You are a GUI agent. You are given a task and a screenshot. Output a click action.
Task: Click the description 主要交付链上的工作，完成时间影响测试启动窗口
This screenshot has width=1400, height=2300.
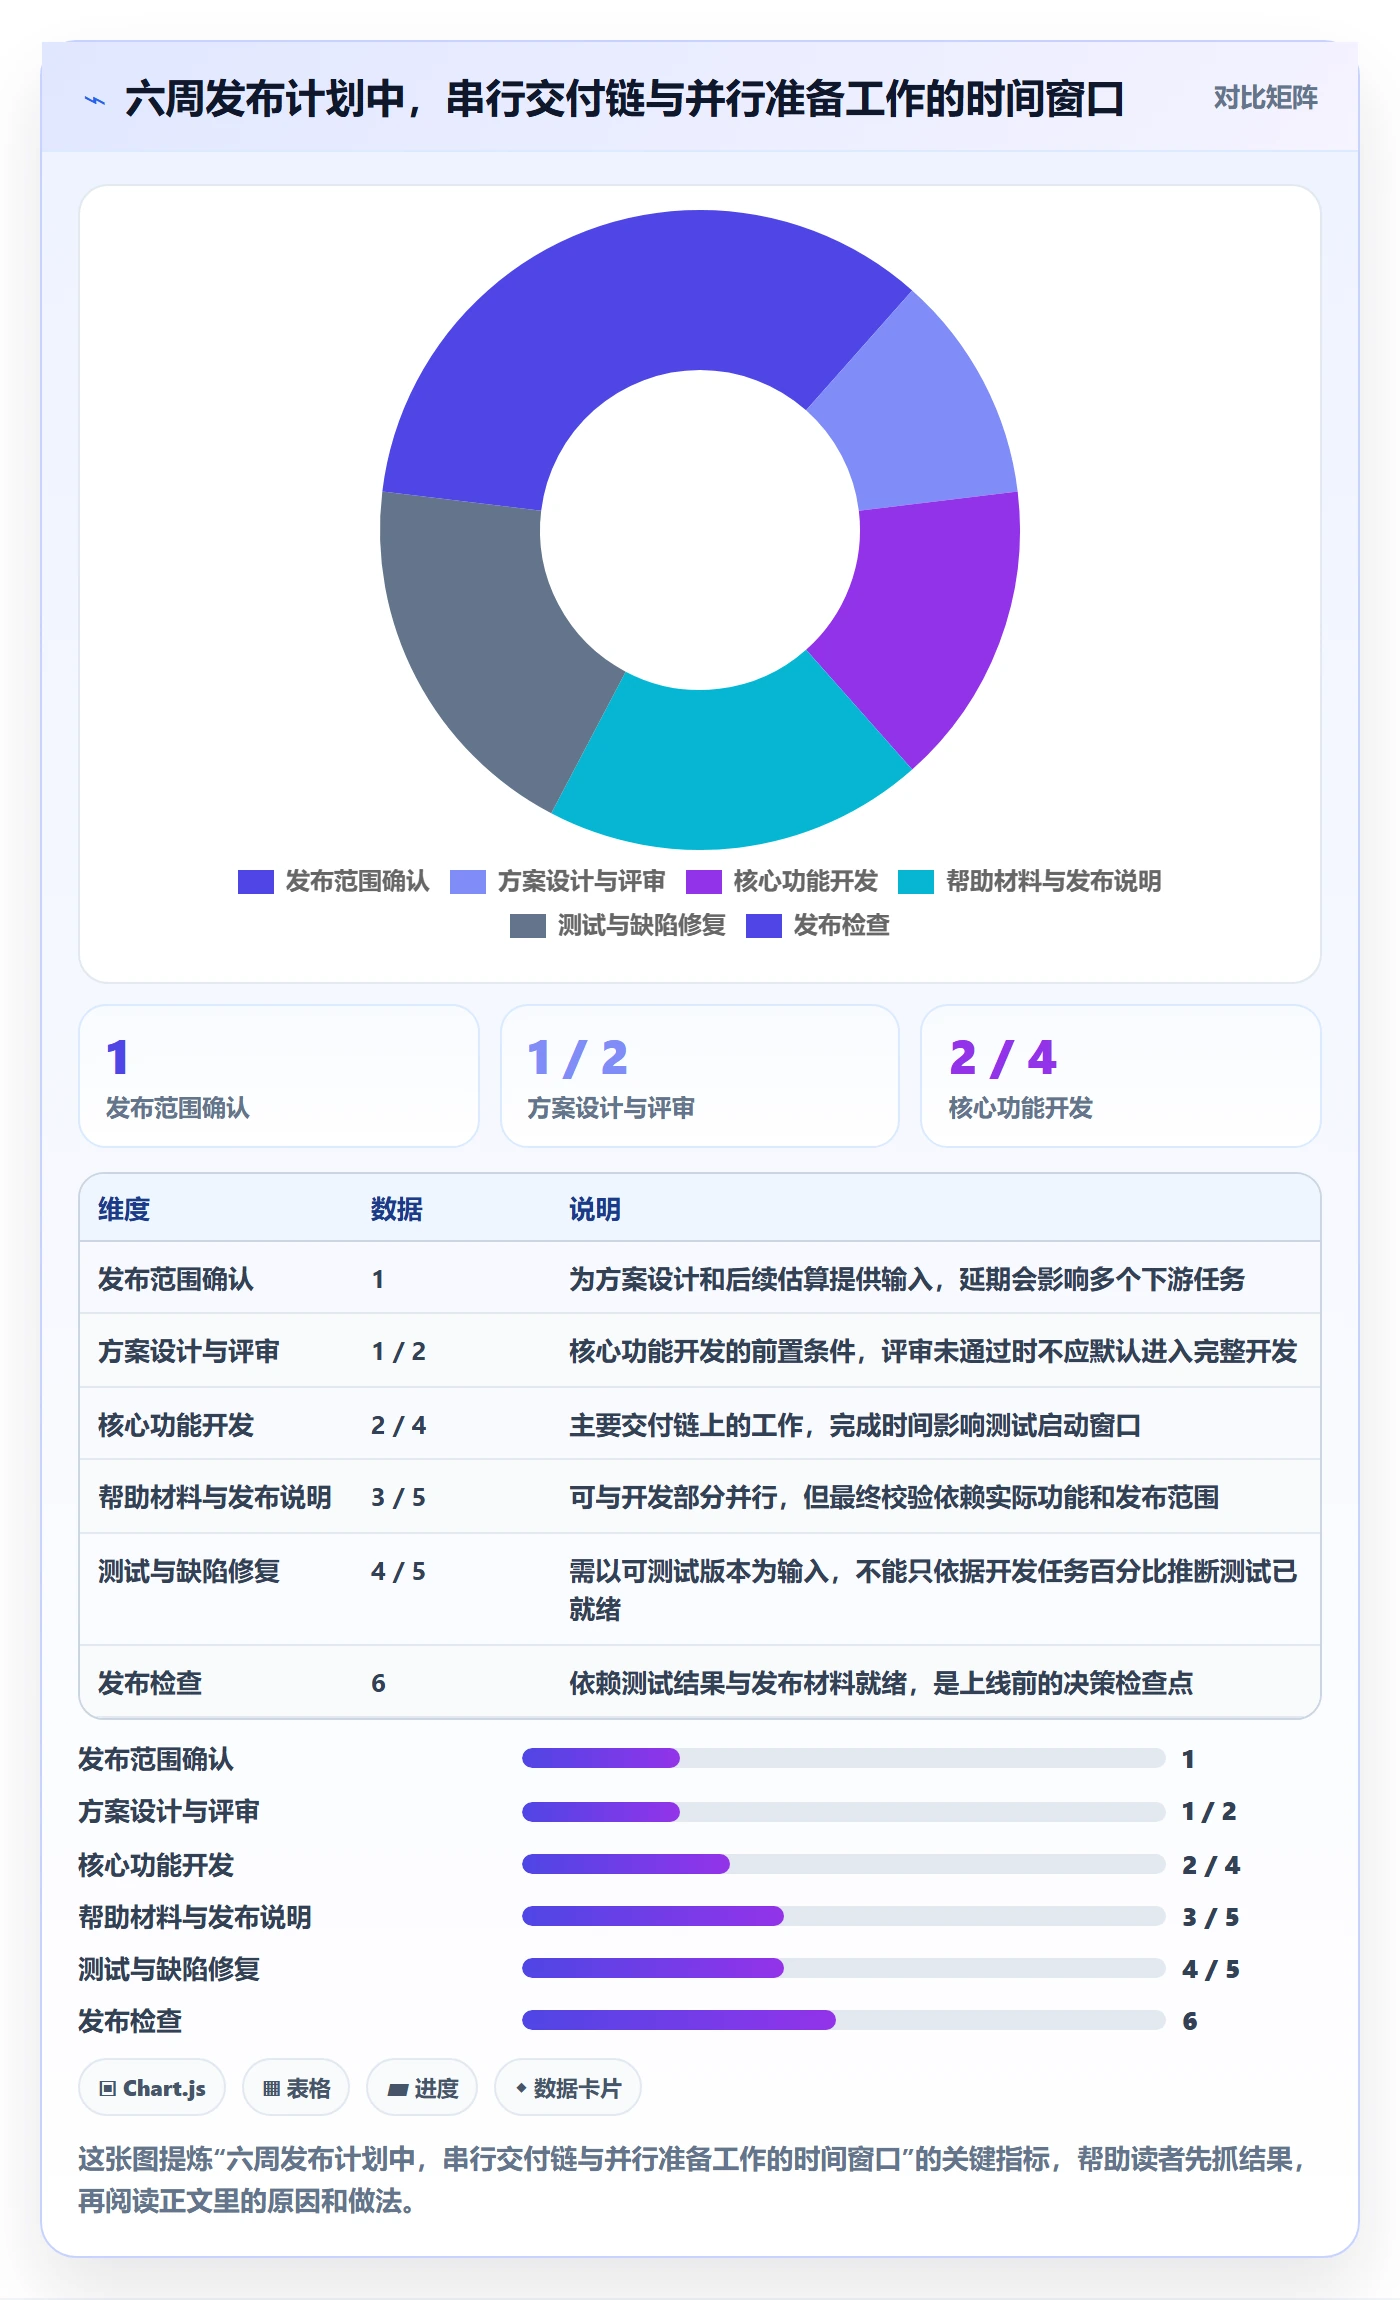click(x=855, y=1426)
